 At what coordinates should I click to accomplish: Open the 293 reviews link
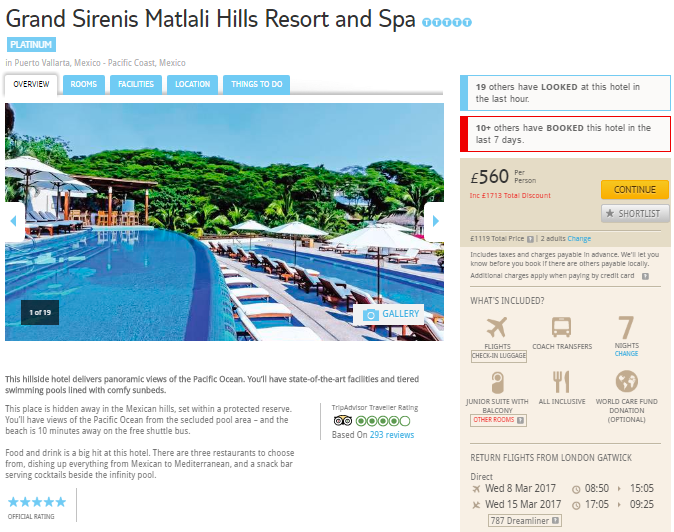point(392,435)
